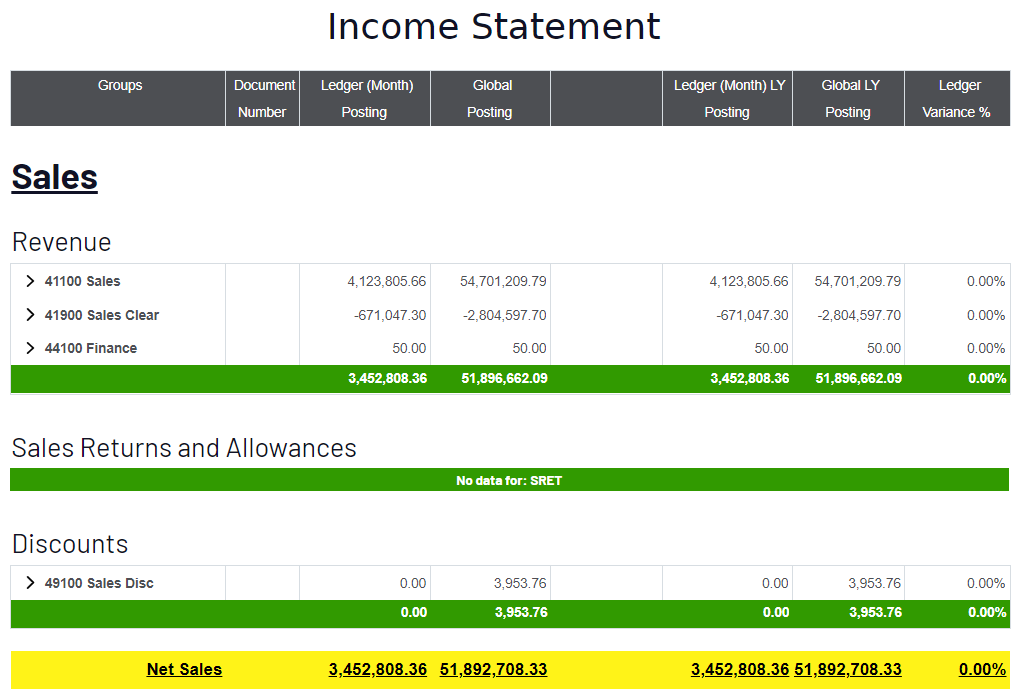The width and height of the screenshot is (1019, 699).
Task: Click the Global LY Posting column header
Action: click(x=849, y=98)
